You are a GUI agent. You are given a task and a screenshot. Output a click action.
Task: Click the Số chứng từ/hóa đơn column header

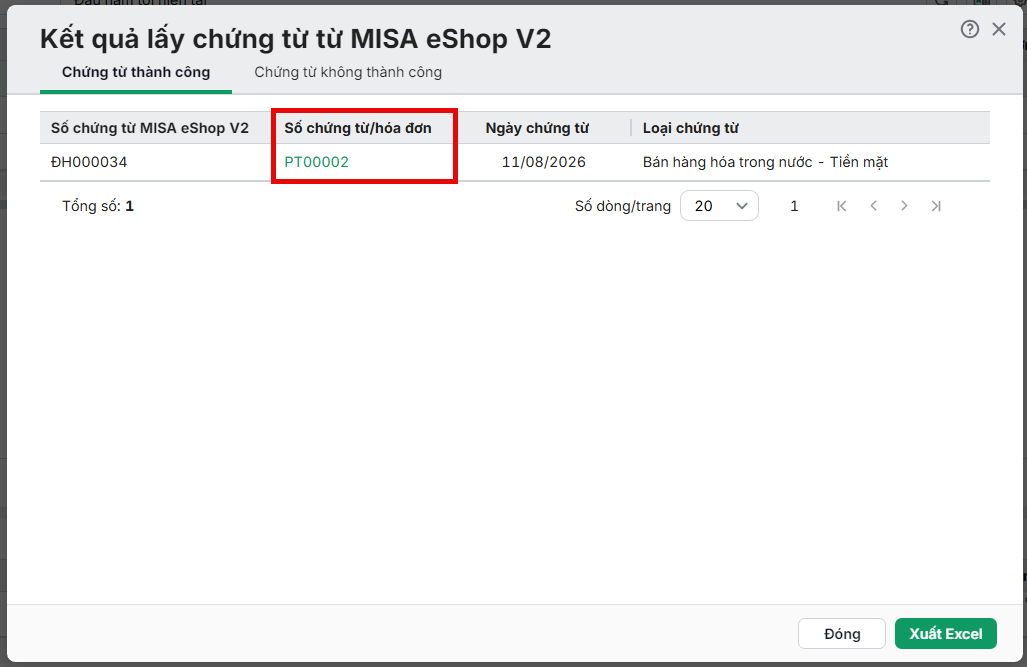358,128
